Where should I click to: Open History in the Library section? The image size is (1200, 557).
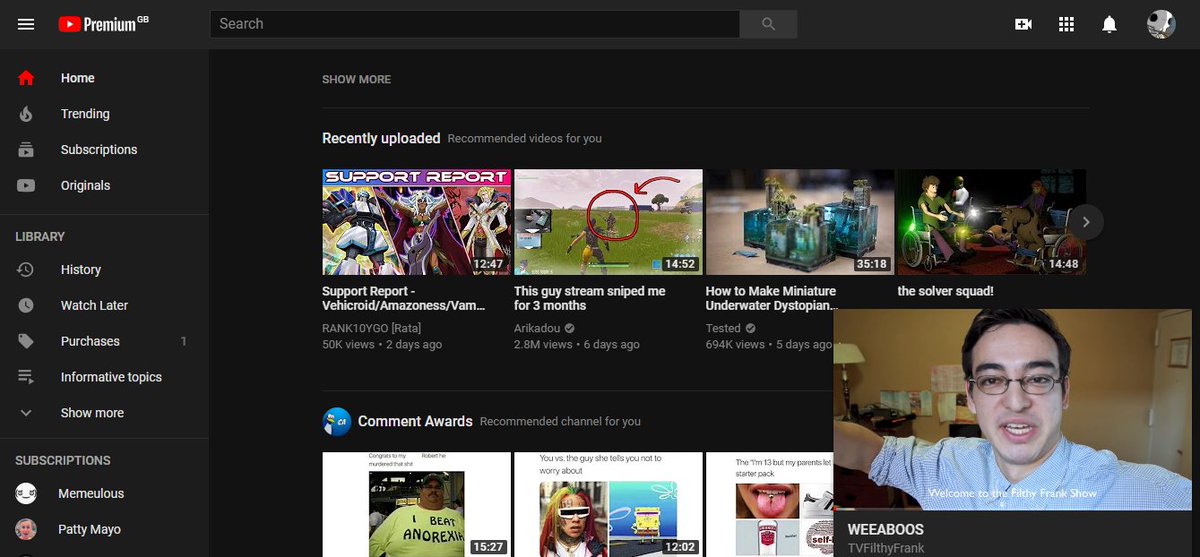coord(104,270)
